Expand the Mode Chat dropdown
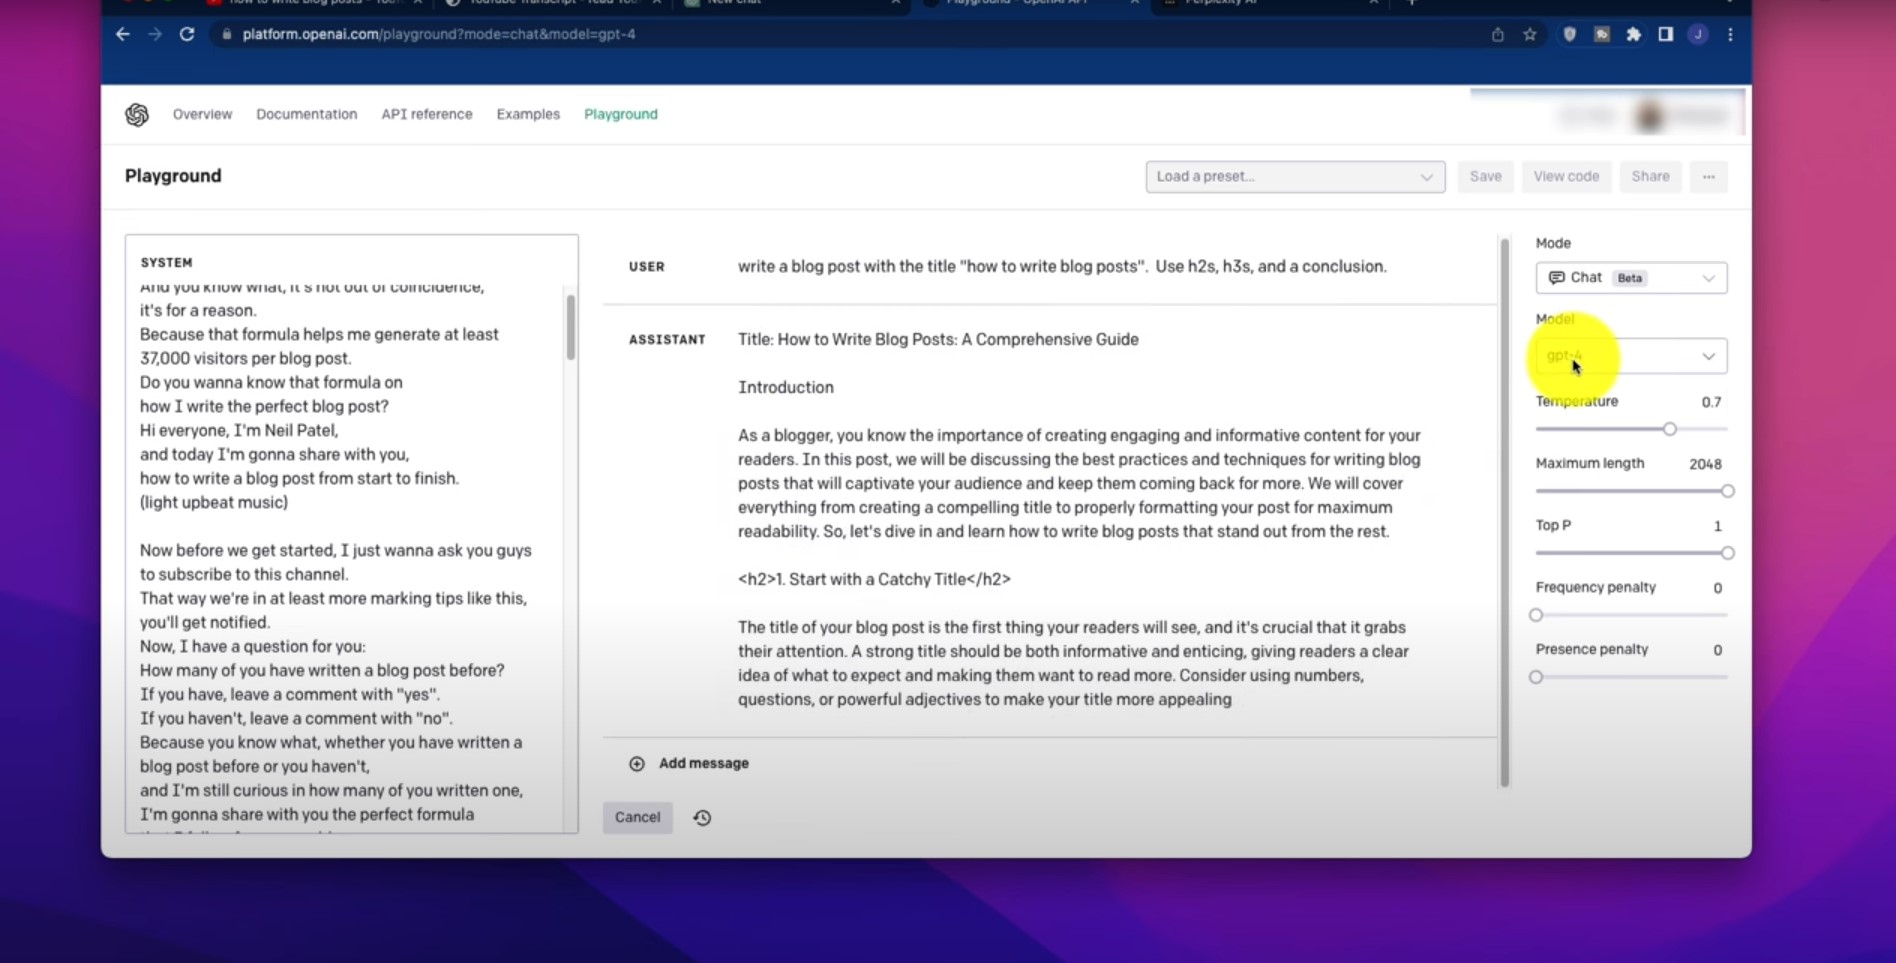Screen dimensions: 1896x963 point(1631,278)
